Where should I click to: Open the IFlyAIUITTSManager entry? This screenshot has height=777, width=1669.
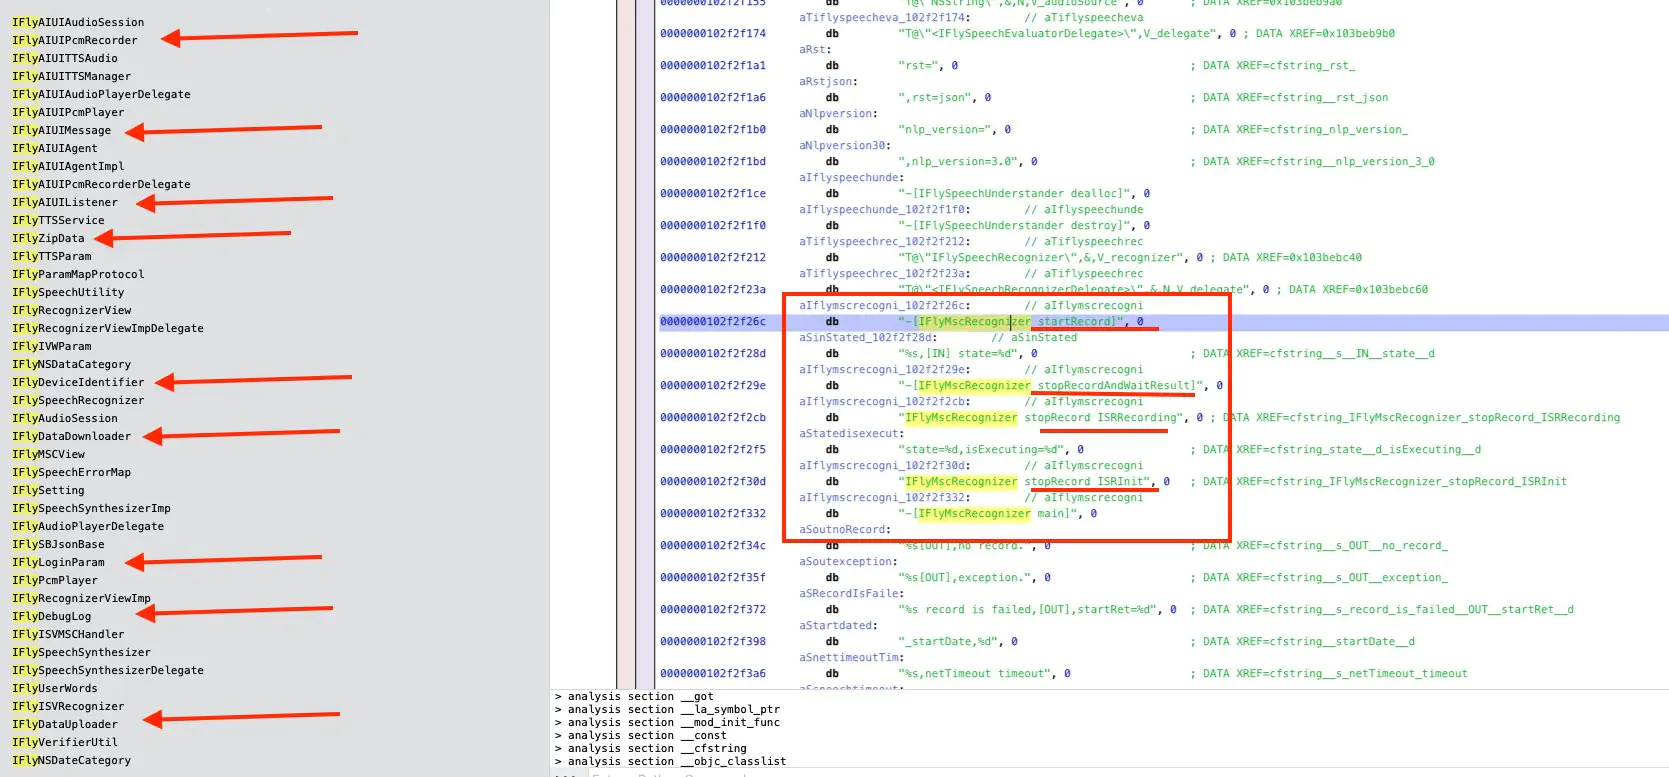tap(71, 76)
